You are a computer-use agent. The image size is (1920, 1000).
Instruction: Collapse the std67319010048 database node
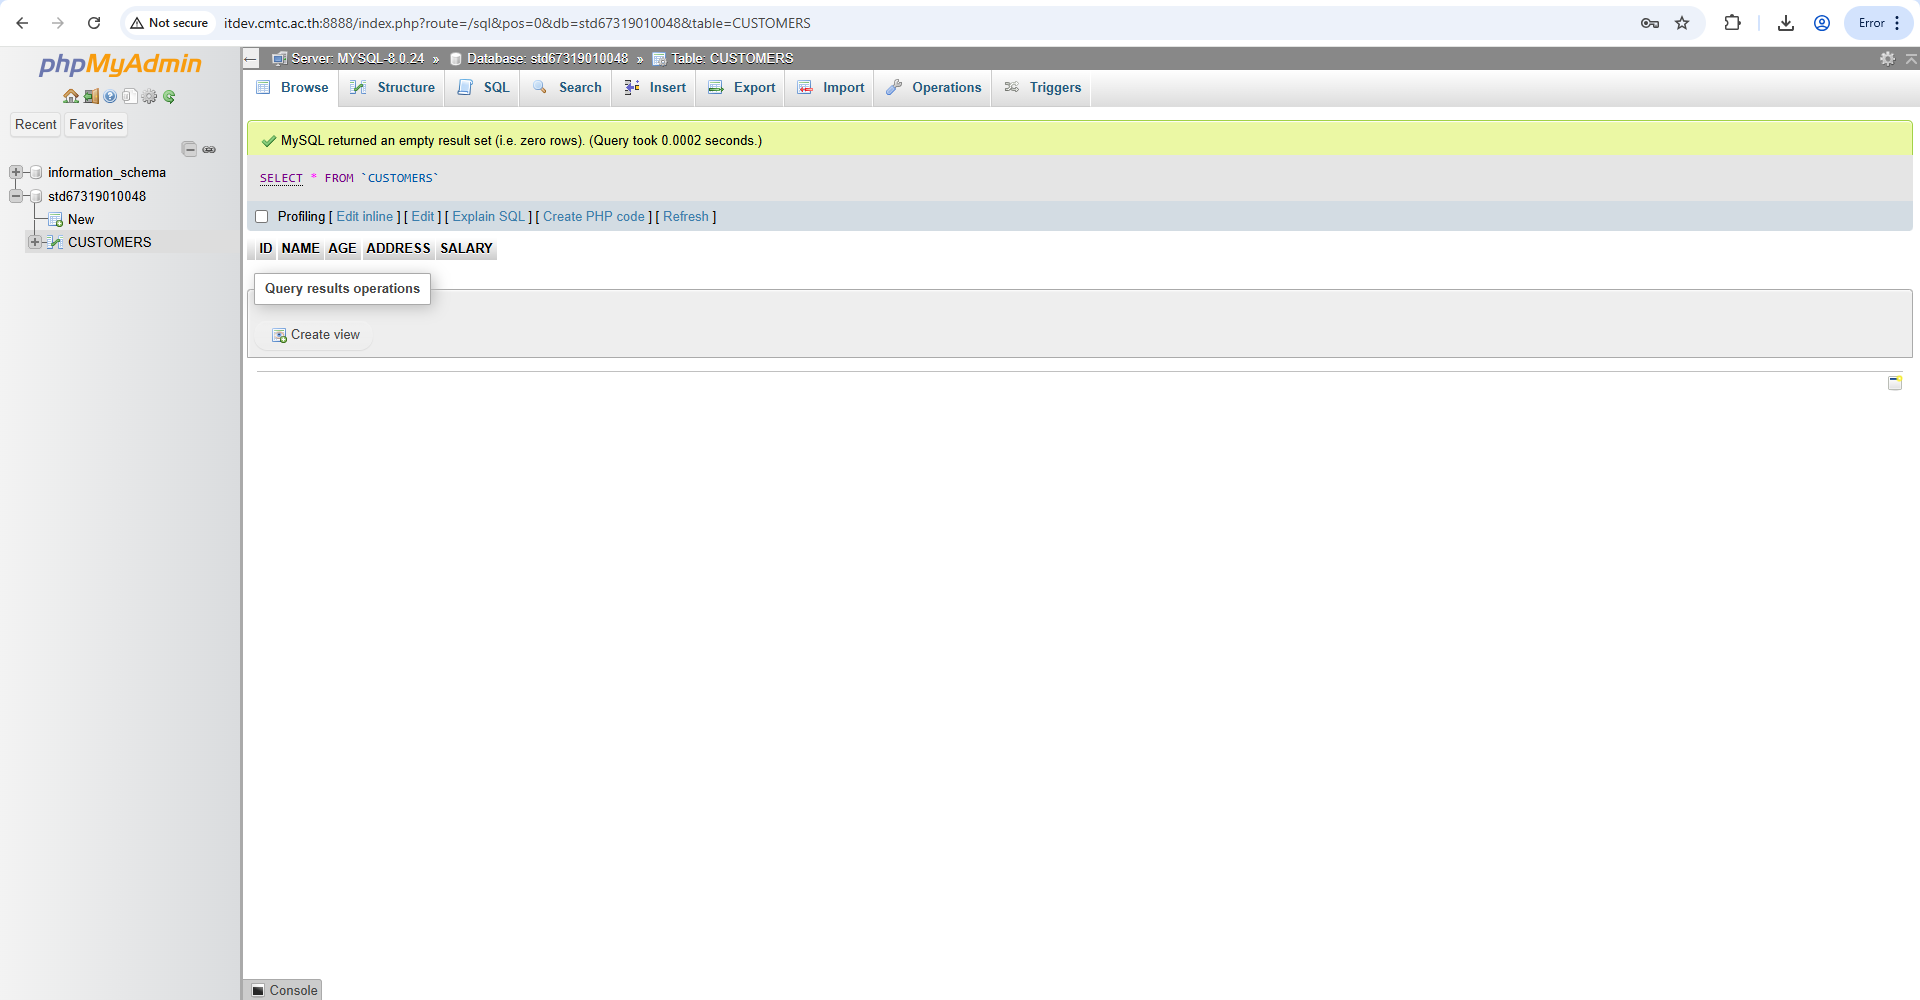(16, 196)
